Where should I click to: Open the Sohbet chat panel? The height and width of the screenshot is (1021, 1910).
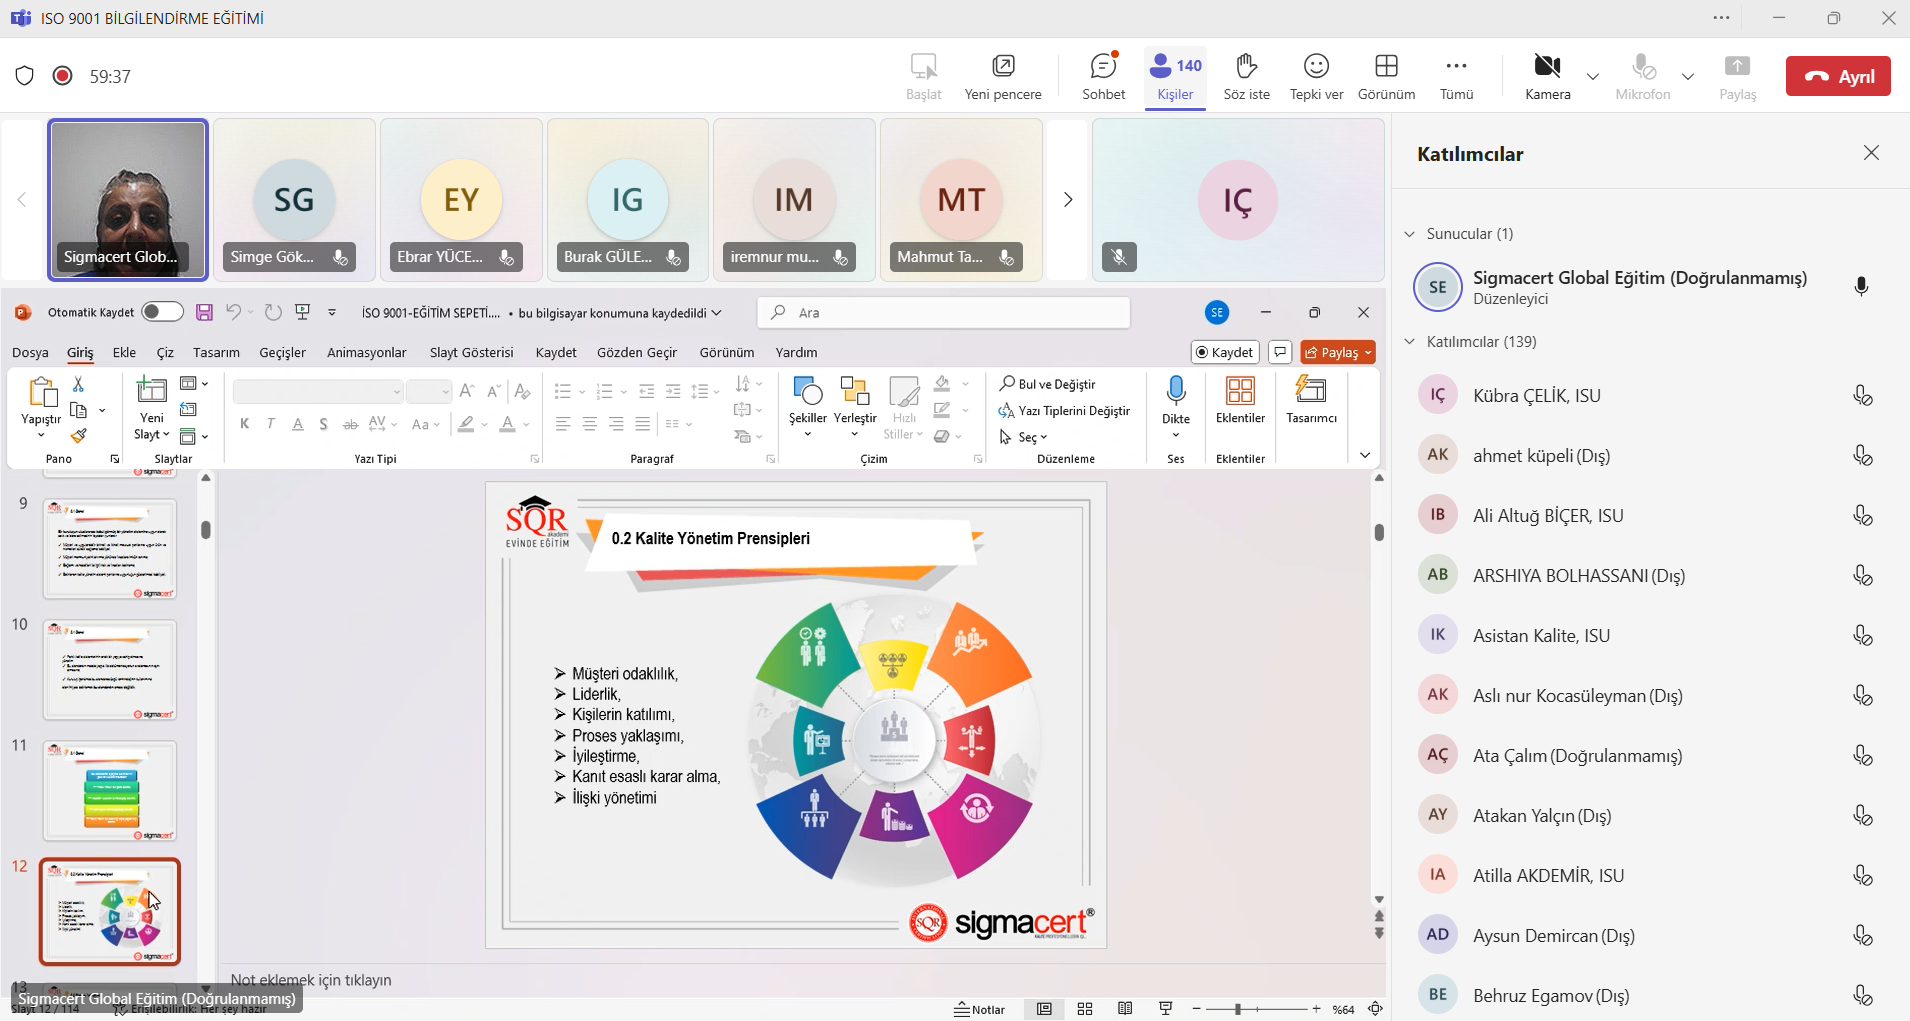point(1103,76)
